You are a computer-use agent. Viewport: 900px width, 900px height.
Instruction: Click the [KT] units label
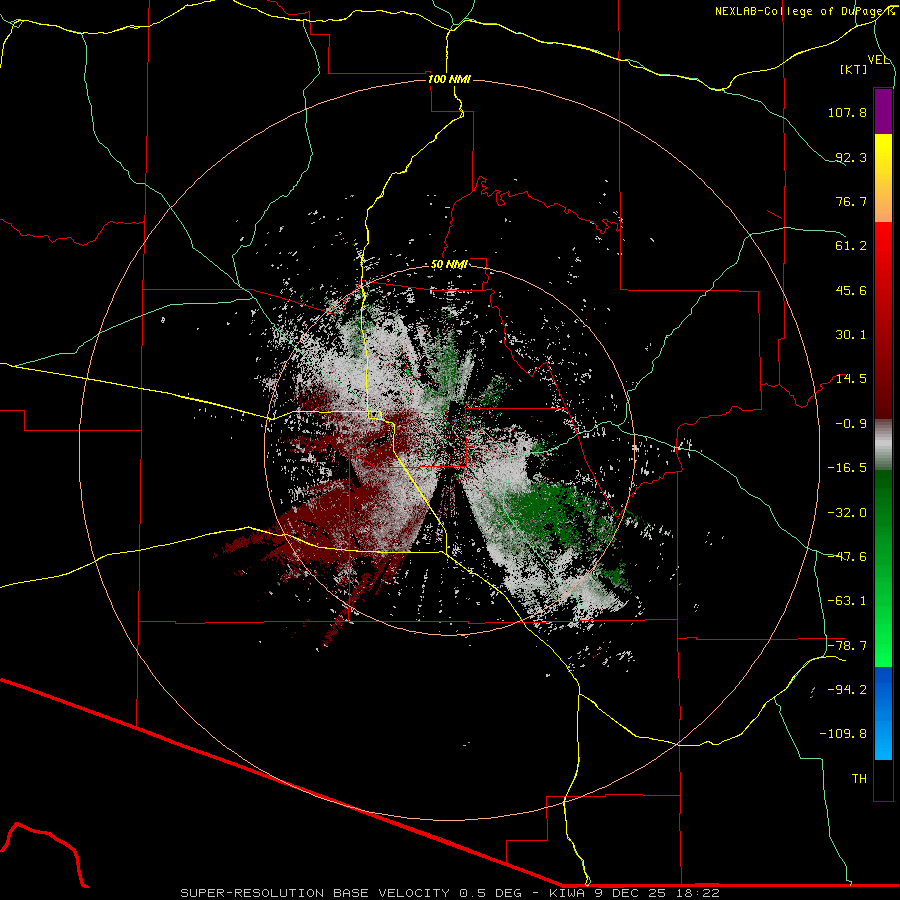854,69
